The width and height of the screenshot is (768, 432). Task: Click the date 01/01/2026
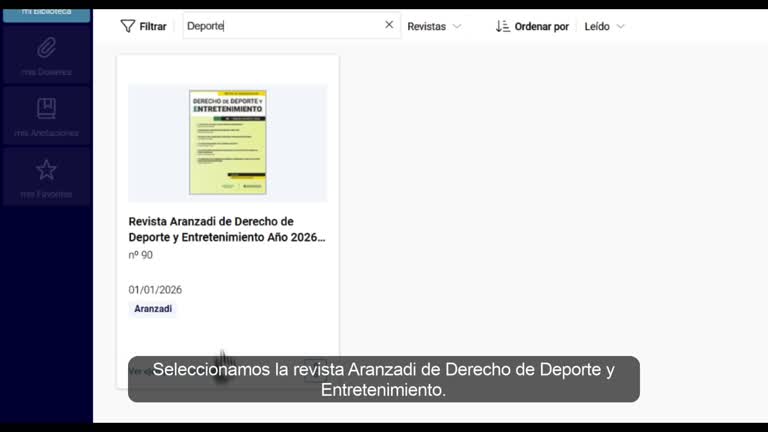point(155,290)
